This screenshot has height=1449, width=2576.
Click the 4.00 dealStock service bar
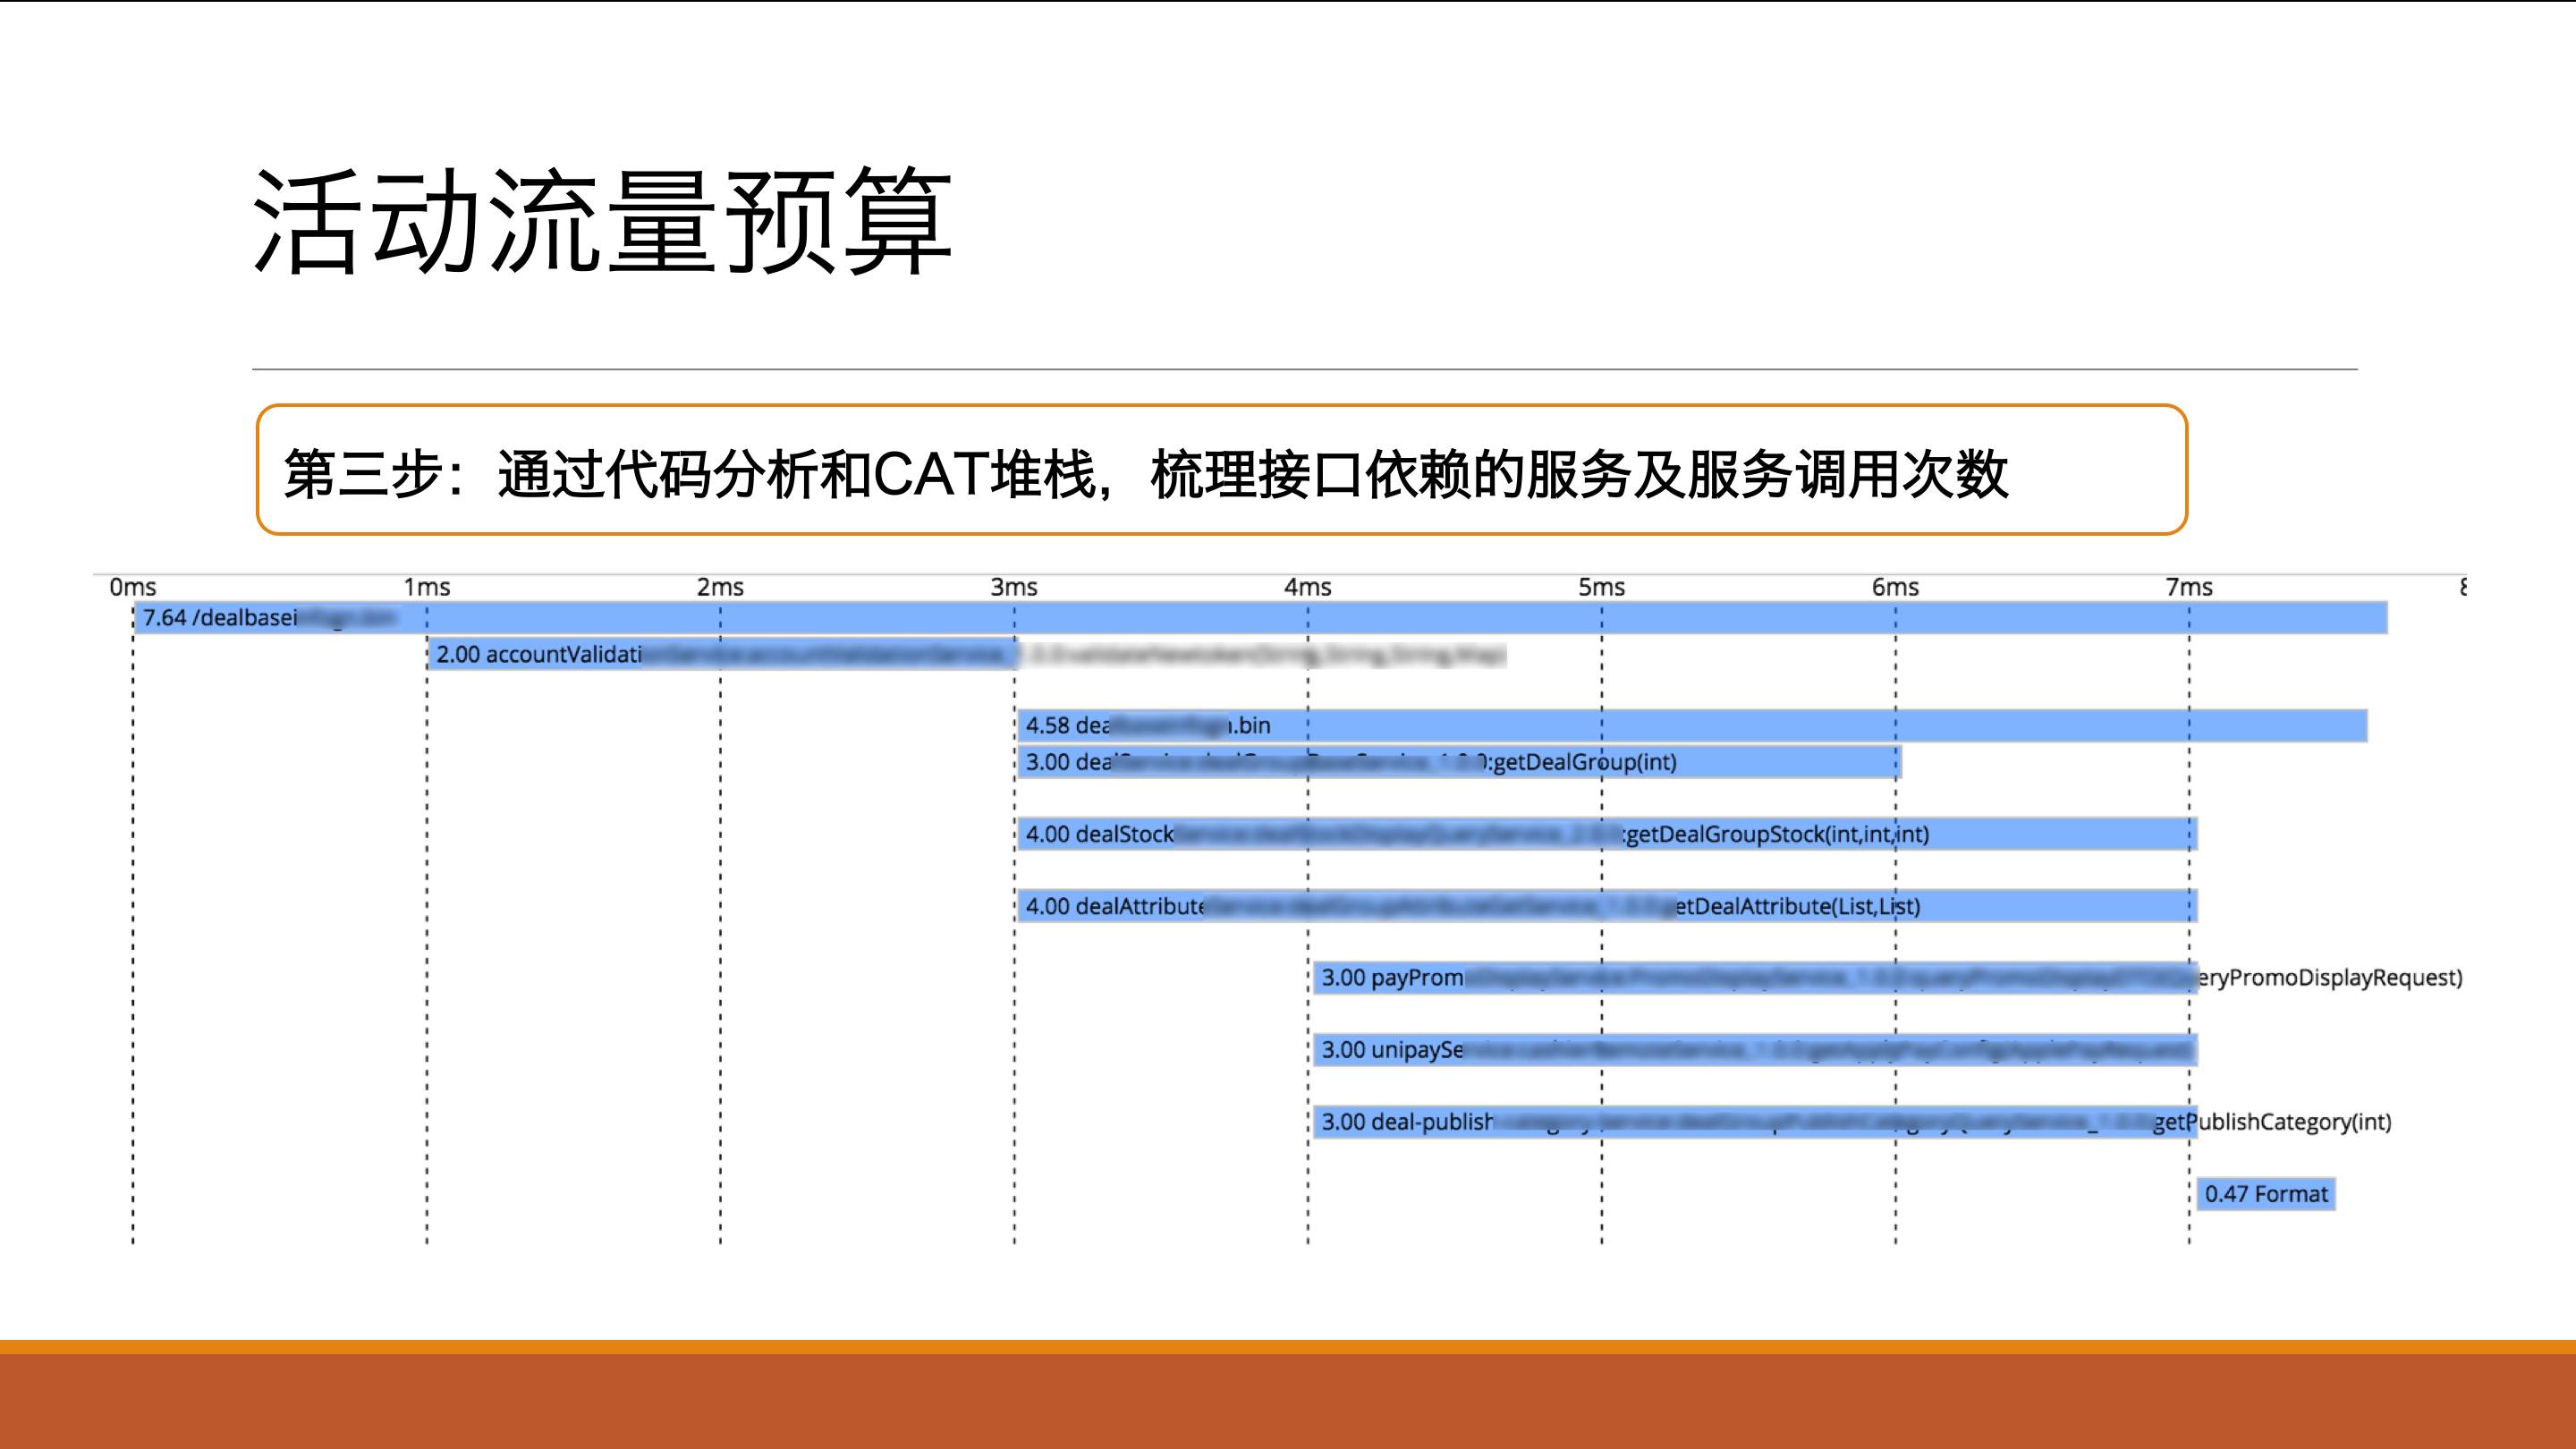point(1606,834)
